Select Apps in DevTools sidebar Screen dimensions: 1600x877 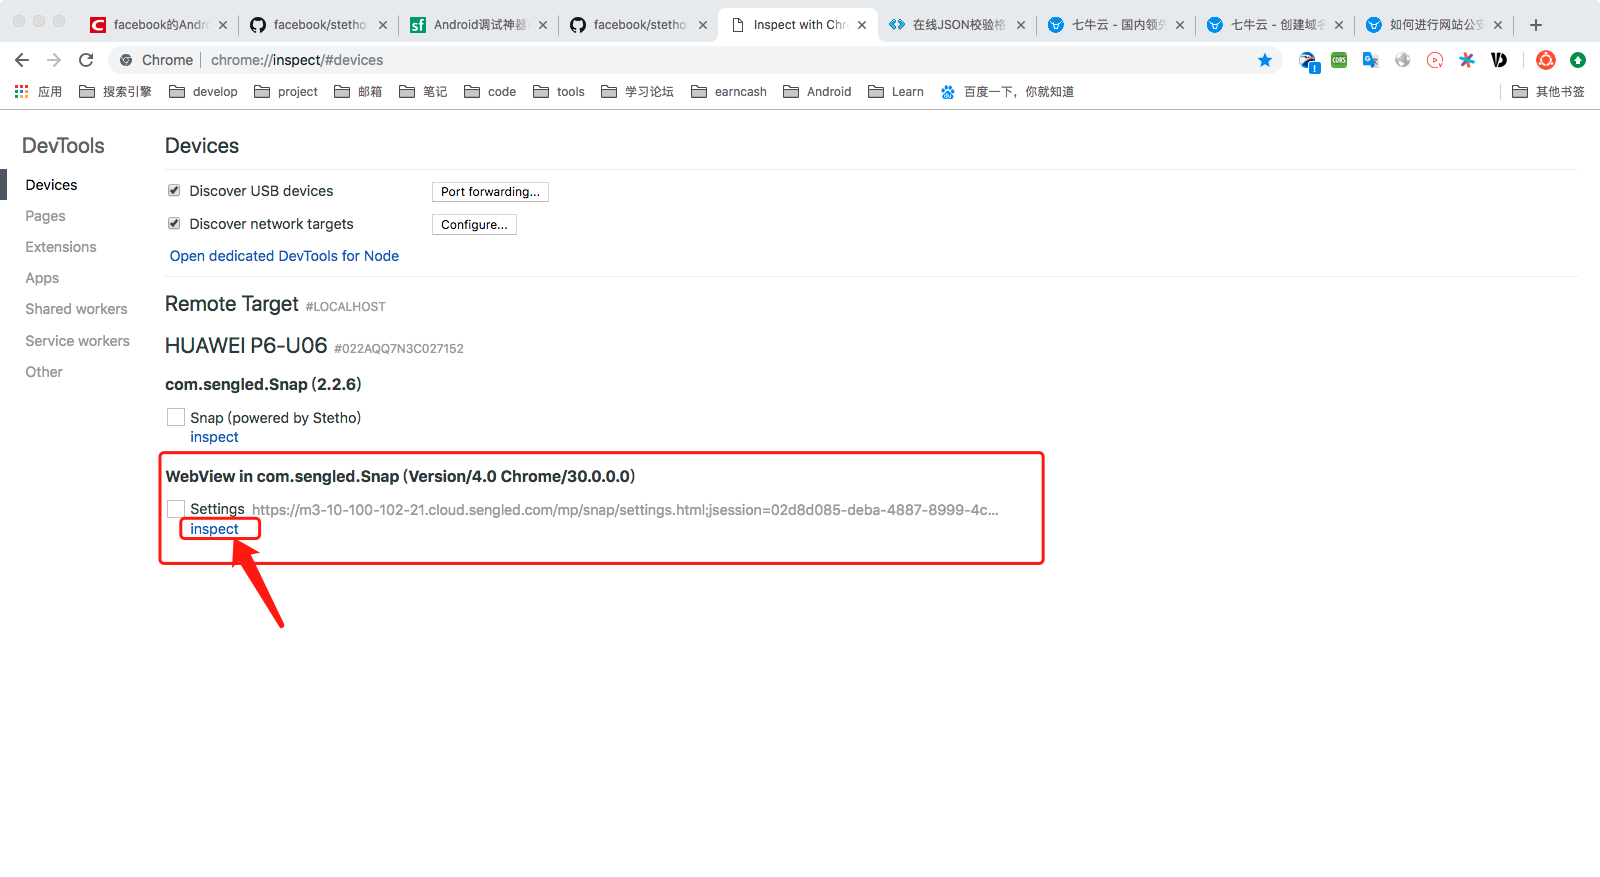pyautogui.click(x=42, y=278)
